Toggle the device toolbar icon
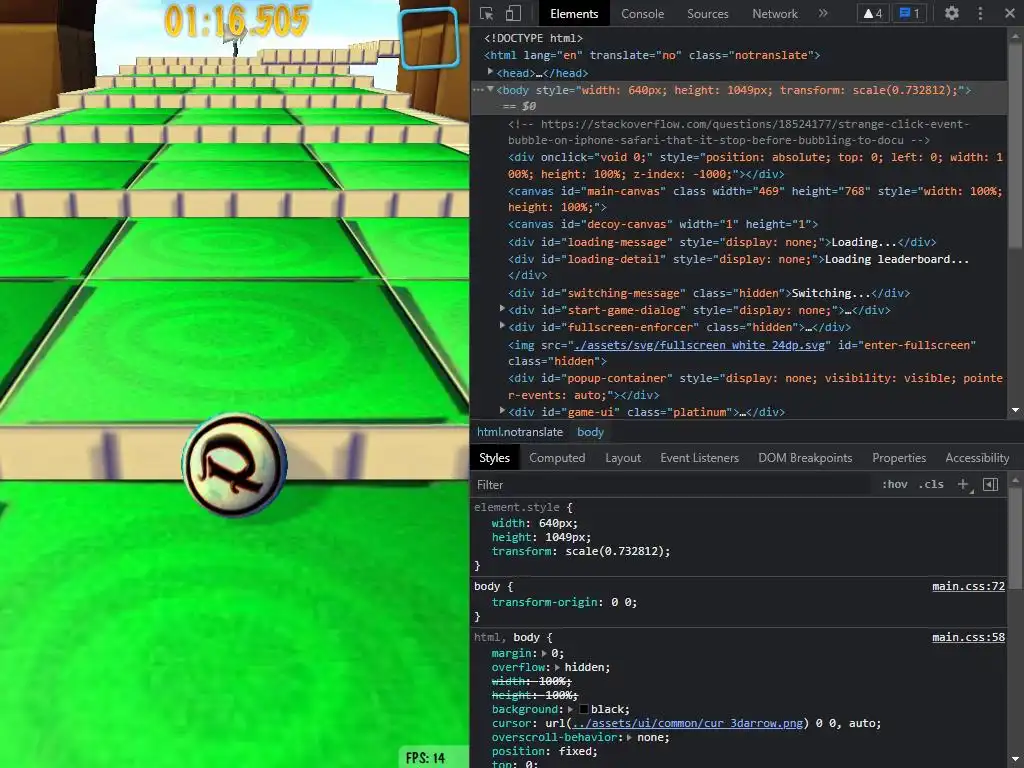Screen dimensions: 1024x768 [514, 13]
